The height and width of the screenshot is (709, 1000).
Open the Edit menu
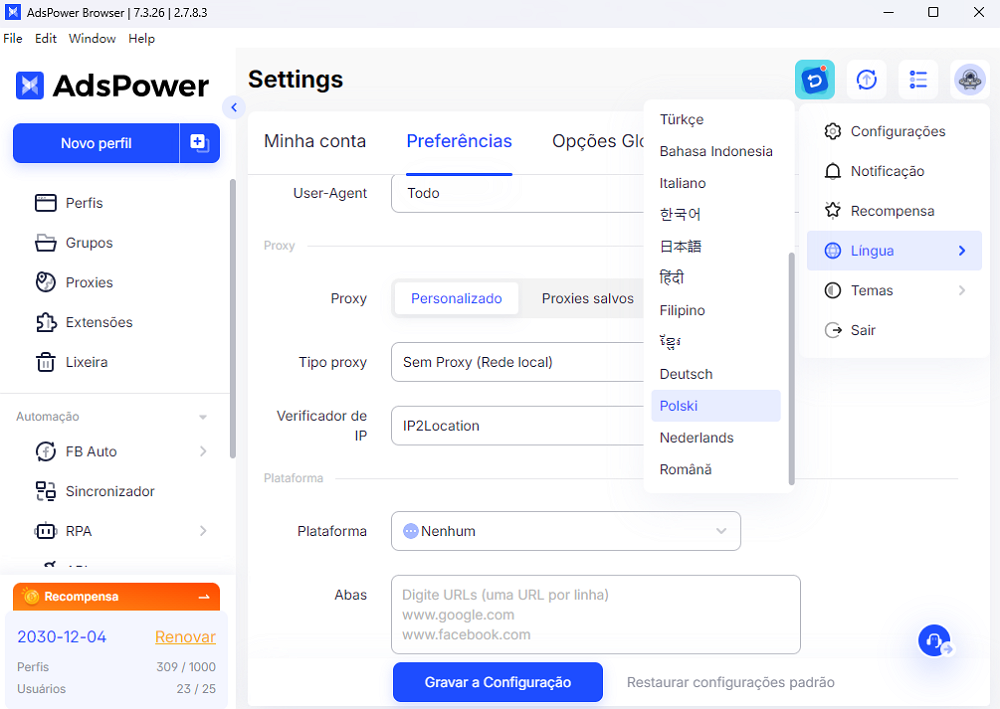click(46, 38)
